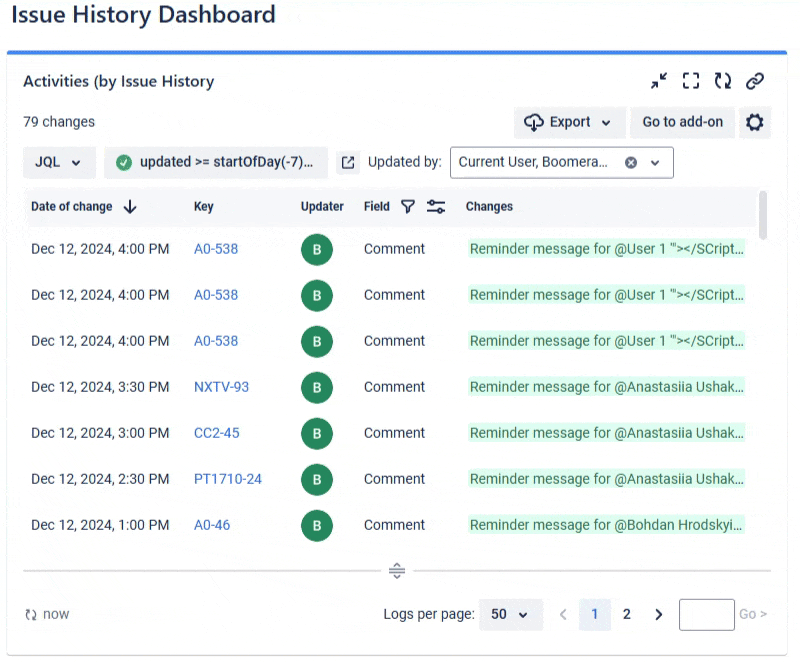The height and width of the screenshot is (662, 800).
Task: Click the panel resize divider handle
Action: pyautogui.click(x=397, y=571)
